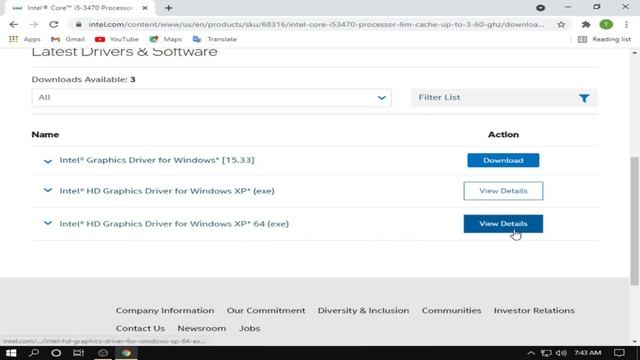
Task: Open Intel Graphics Driver for Windows [15.33] link
Action: (x=157, y=160)
